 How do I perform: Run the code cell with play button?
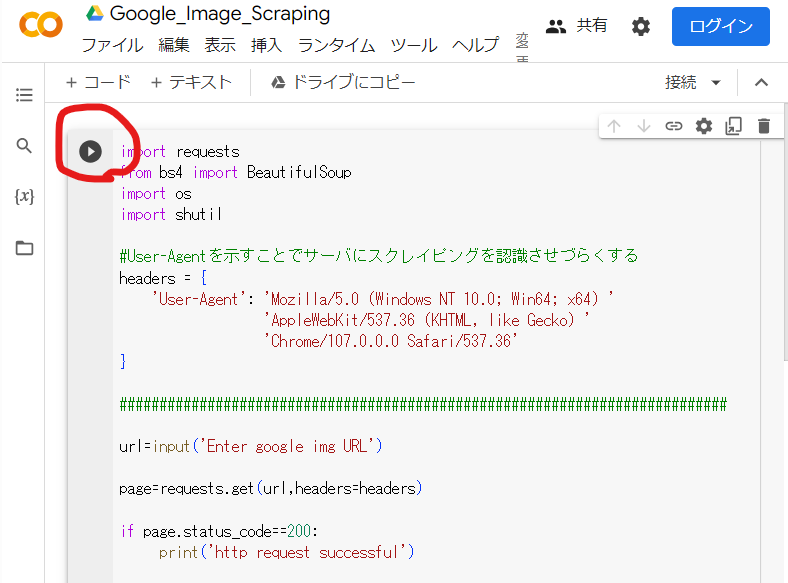[90, 151]
